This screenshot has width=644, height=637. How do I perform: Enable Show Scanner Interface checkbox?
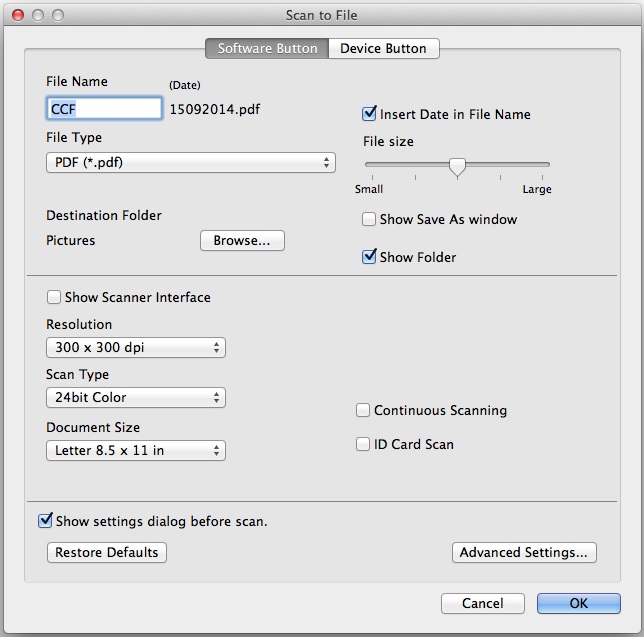click(54, 297)
